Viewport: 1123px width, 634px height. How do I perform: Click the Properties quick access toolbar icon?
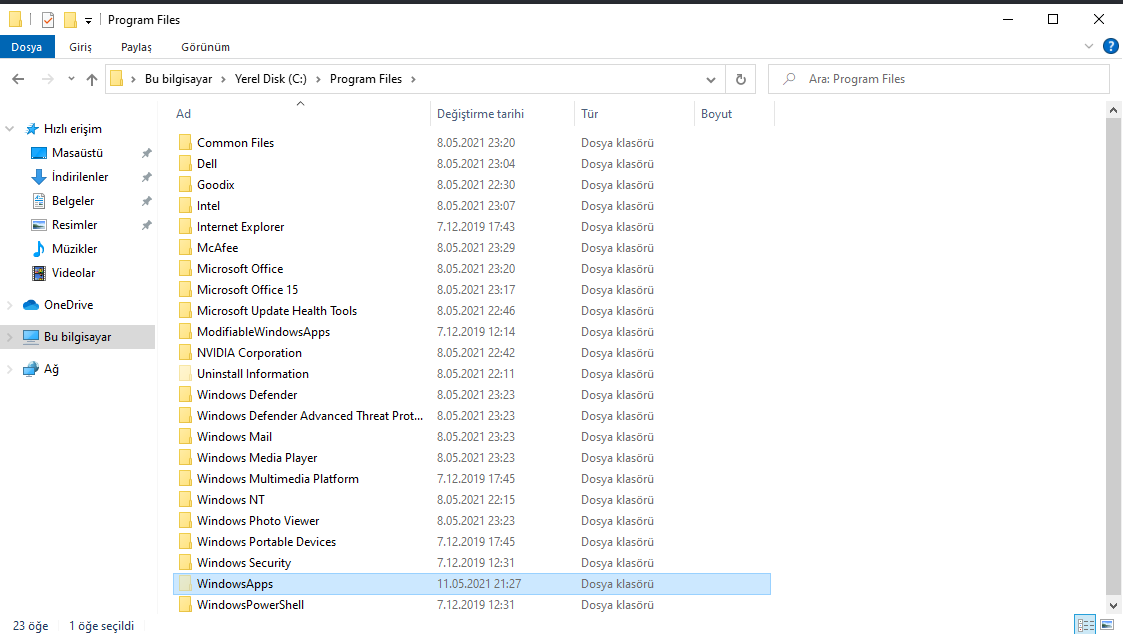(48, 20)
